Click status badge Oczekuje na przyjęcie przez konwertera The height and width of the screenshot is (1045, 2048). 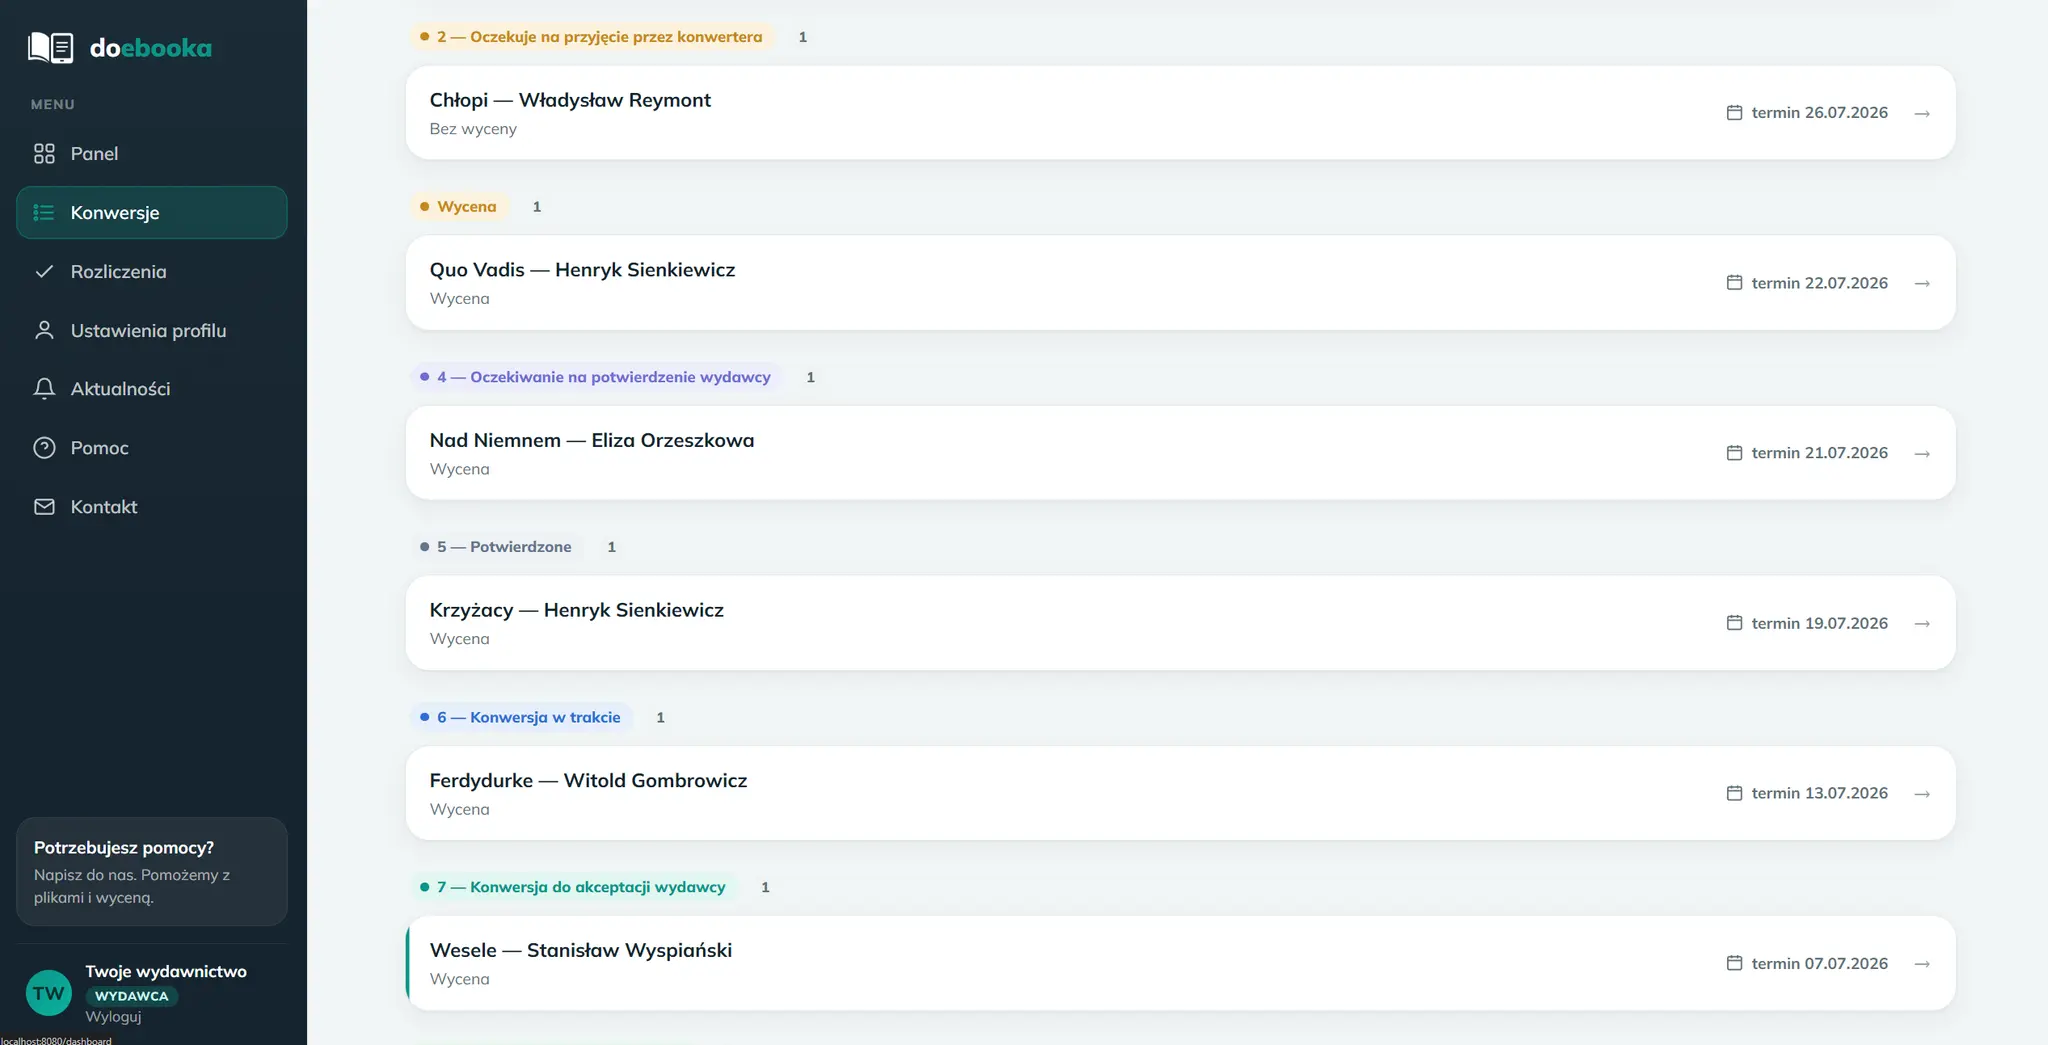tap(592, 37)
